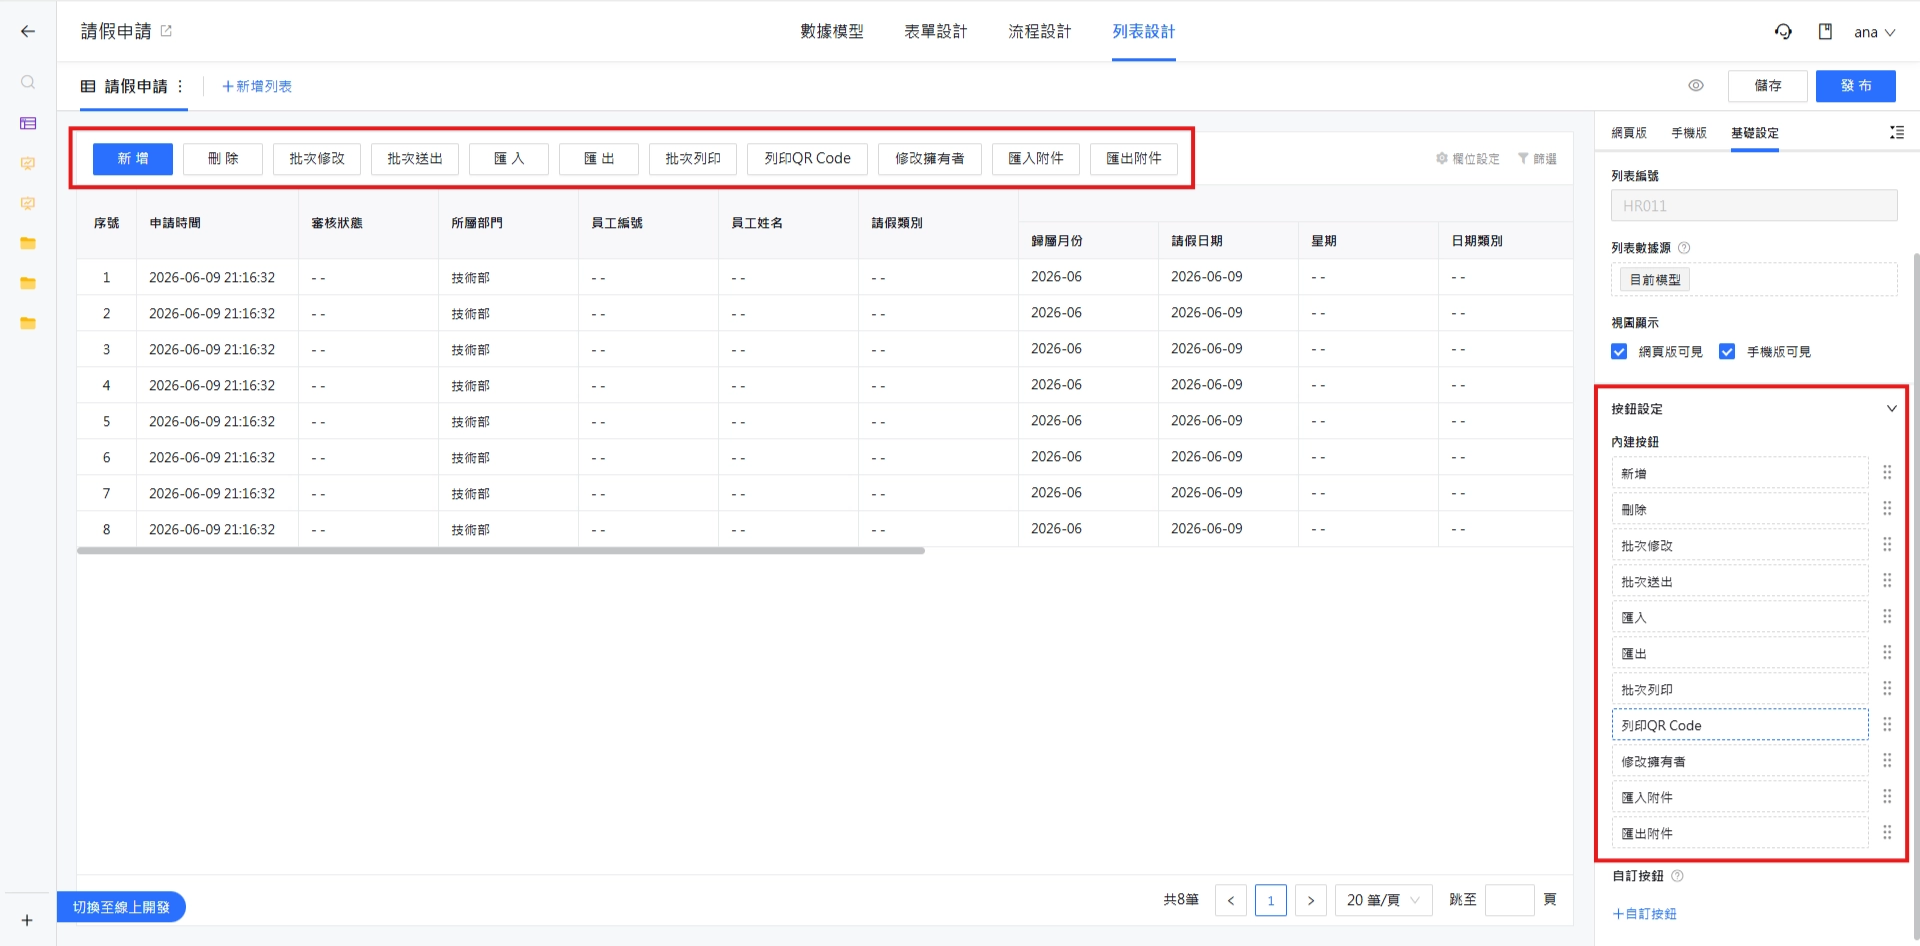Click the 刪除 toolbar button

pos(223,159)
